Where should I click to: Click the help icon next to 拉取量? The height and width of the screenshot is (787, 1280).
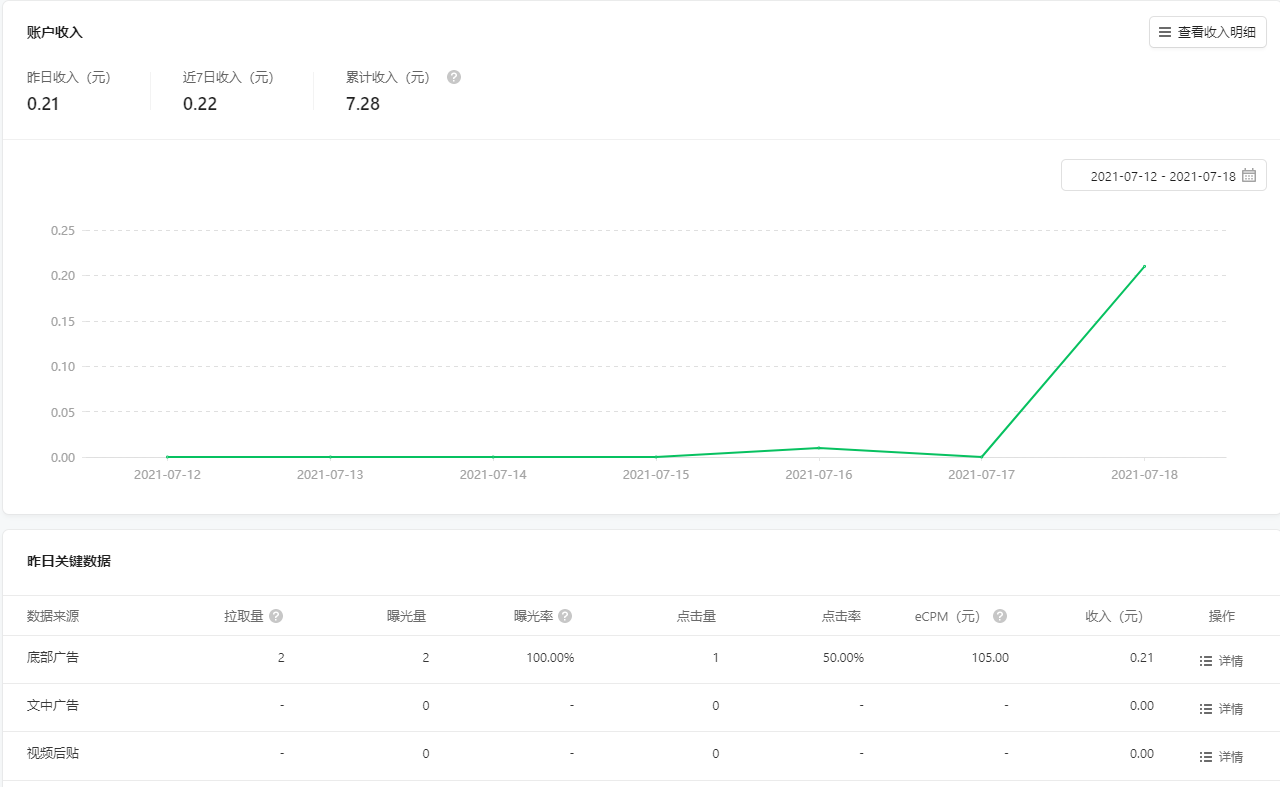[x=276, y=616]
